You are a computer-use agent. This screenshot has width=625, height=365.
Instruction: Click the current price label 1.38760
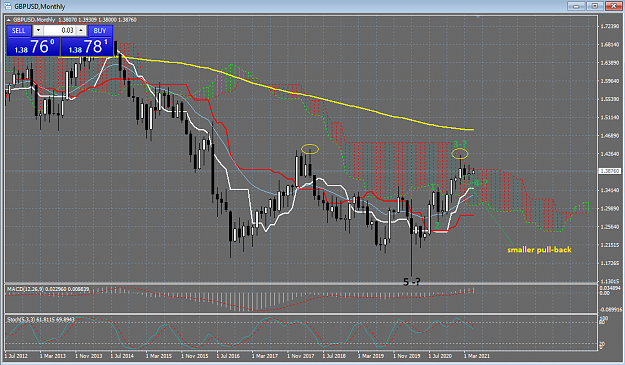(610, 171)
